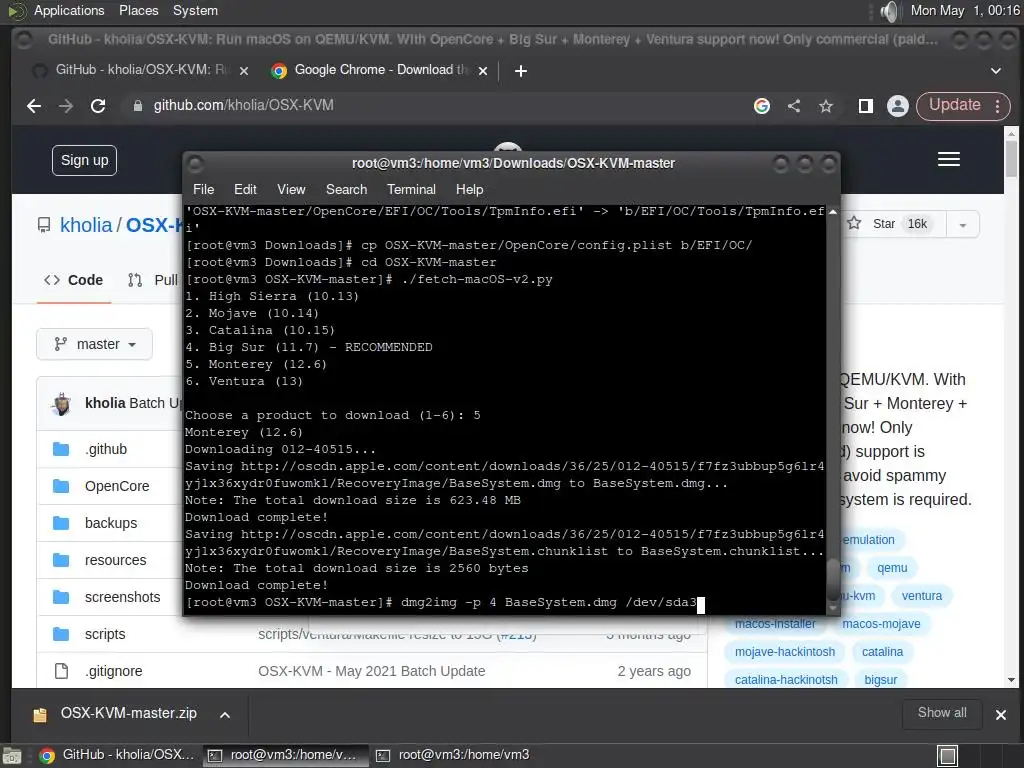
Task: Open Chrome's three-dot menu
Action: [x=998, y=106]
